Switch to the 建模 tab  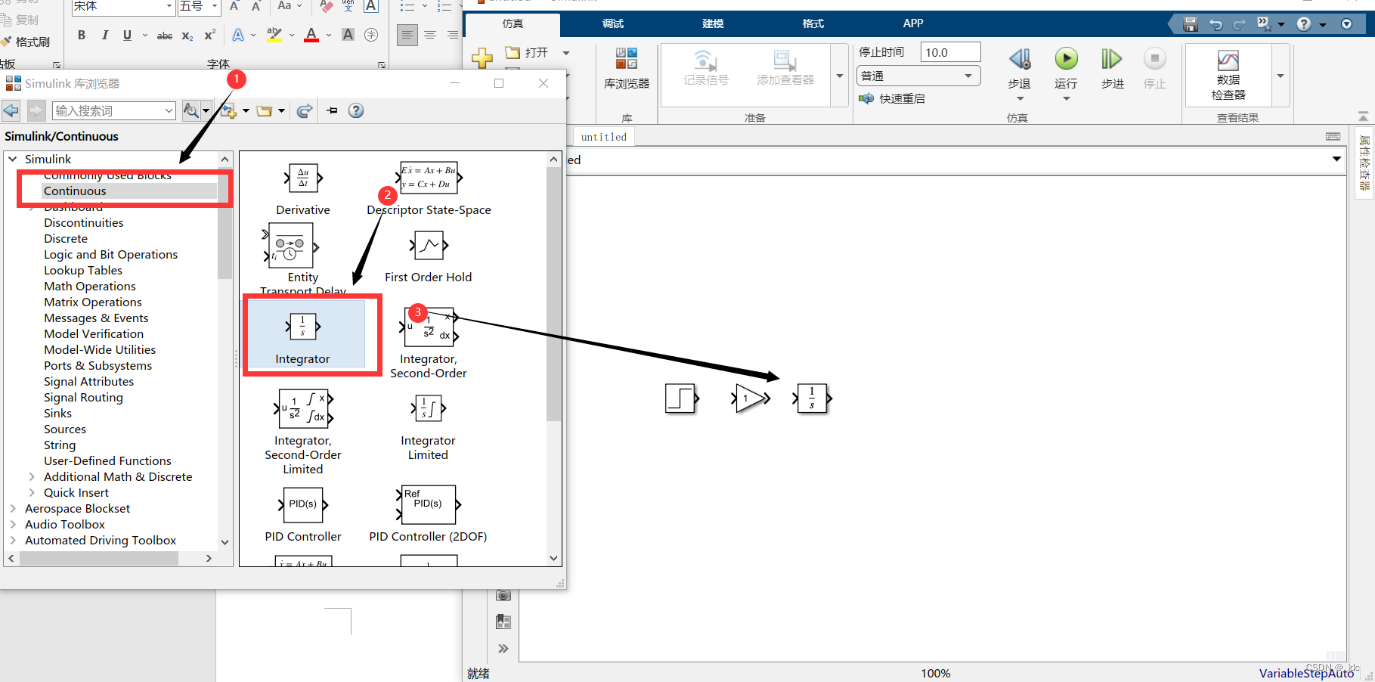713,23
